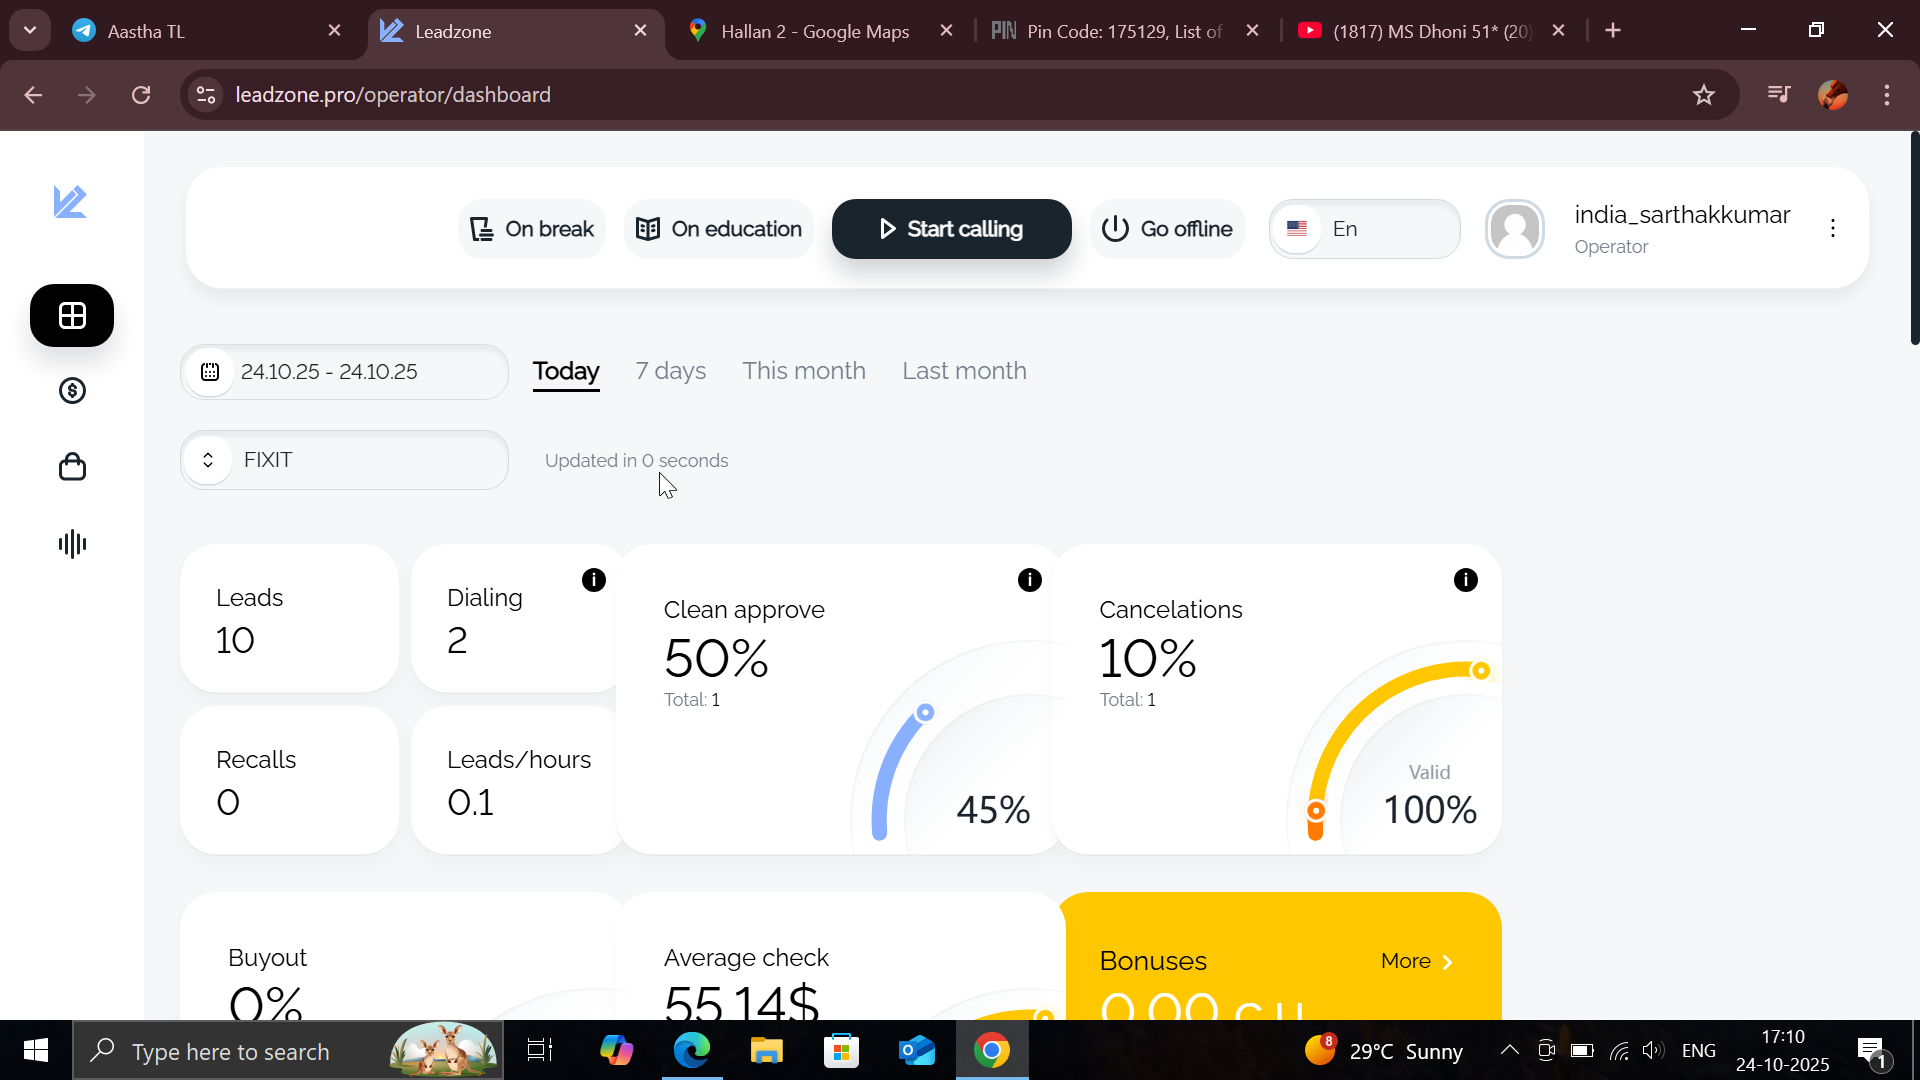Click the Dialing info icon
Image resolution: width=1920 pixels, height=1080 pixels.
(594, 580)
